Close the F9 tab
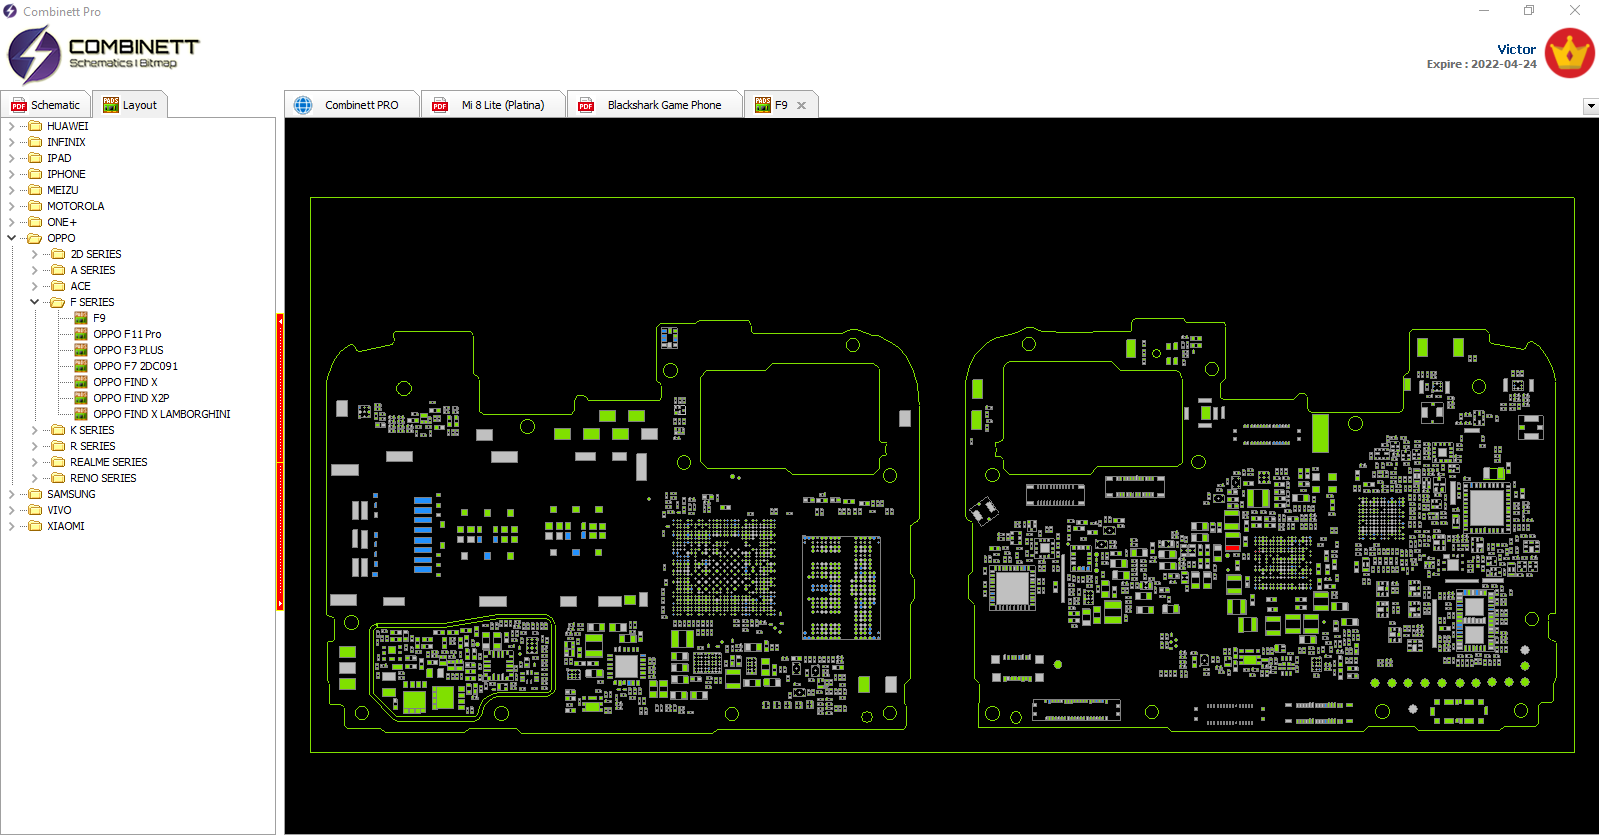This screenshot has width=1599, height=836. click(x=801, y=105)
